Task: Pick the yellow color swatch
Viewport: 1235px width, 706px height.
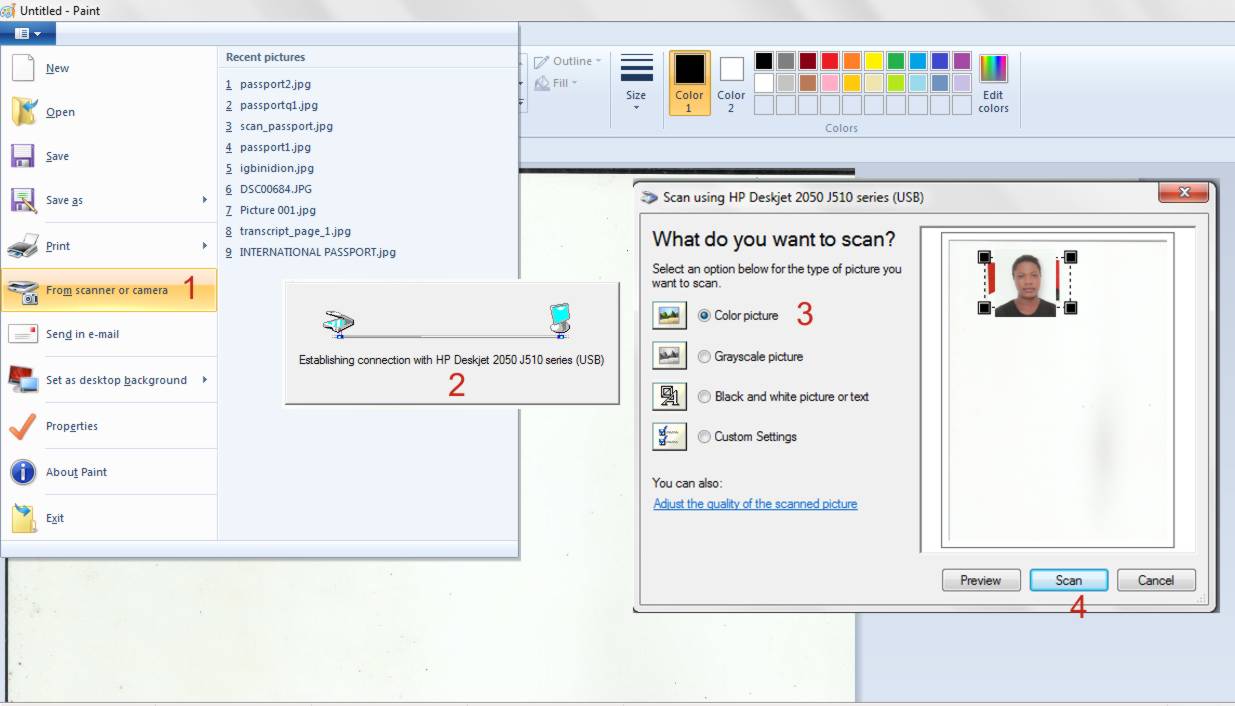Action: [x=873, y=61]
